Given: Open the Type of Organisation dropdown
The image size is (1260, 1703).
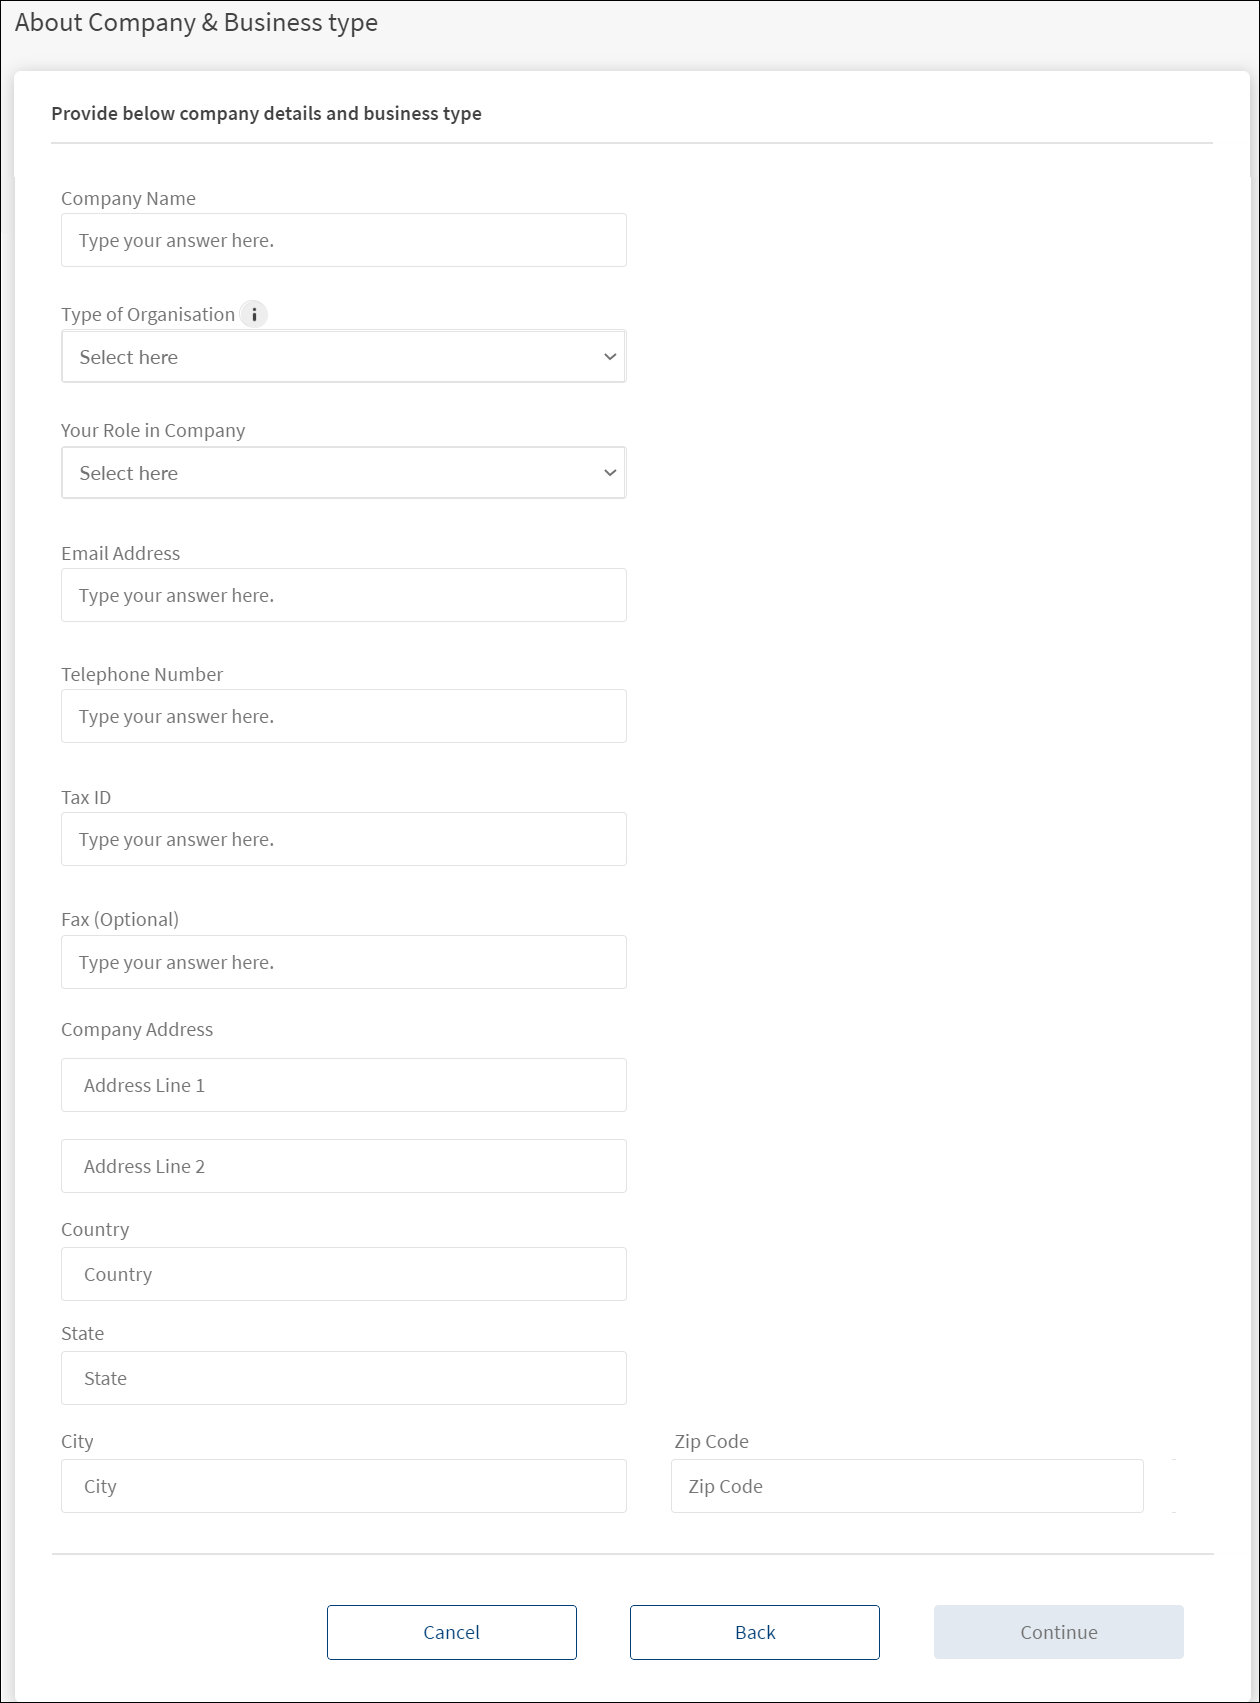Looking at the screenshot, I should click(343, 357).
